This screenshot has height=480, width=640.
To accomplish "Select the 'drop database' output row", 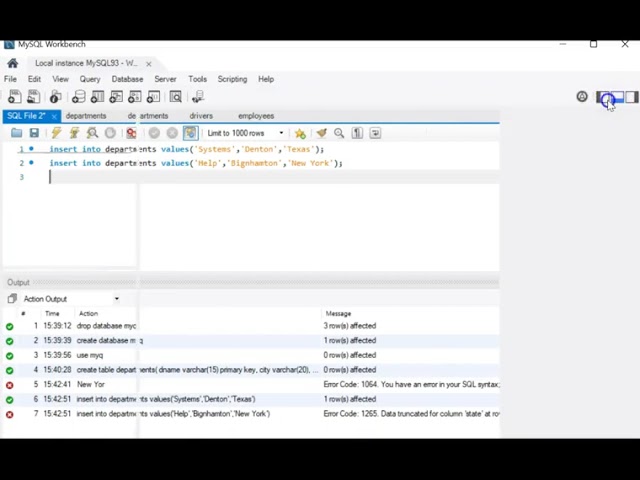I will click(251, 326).
